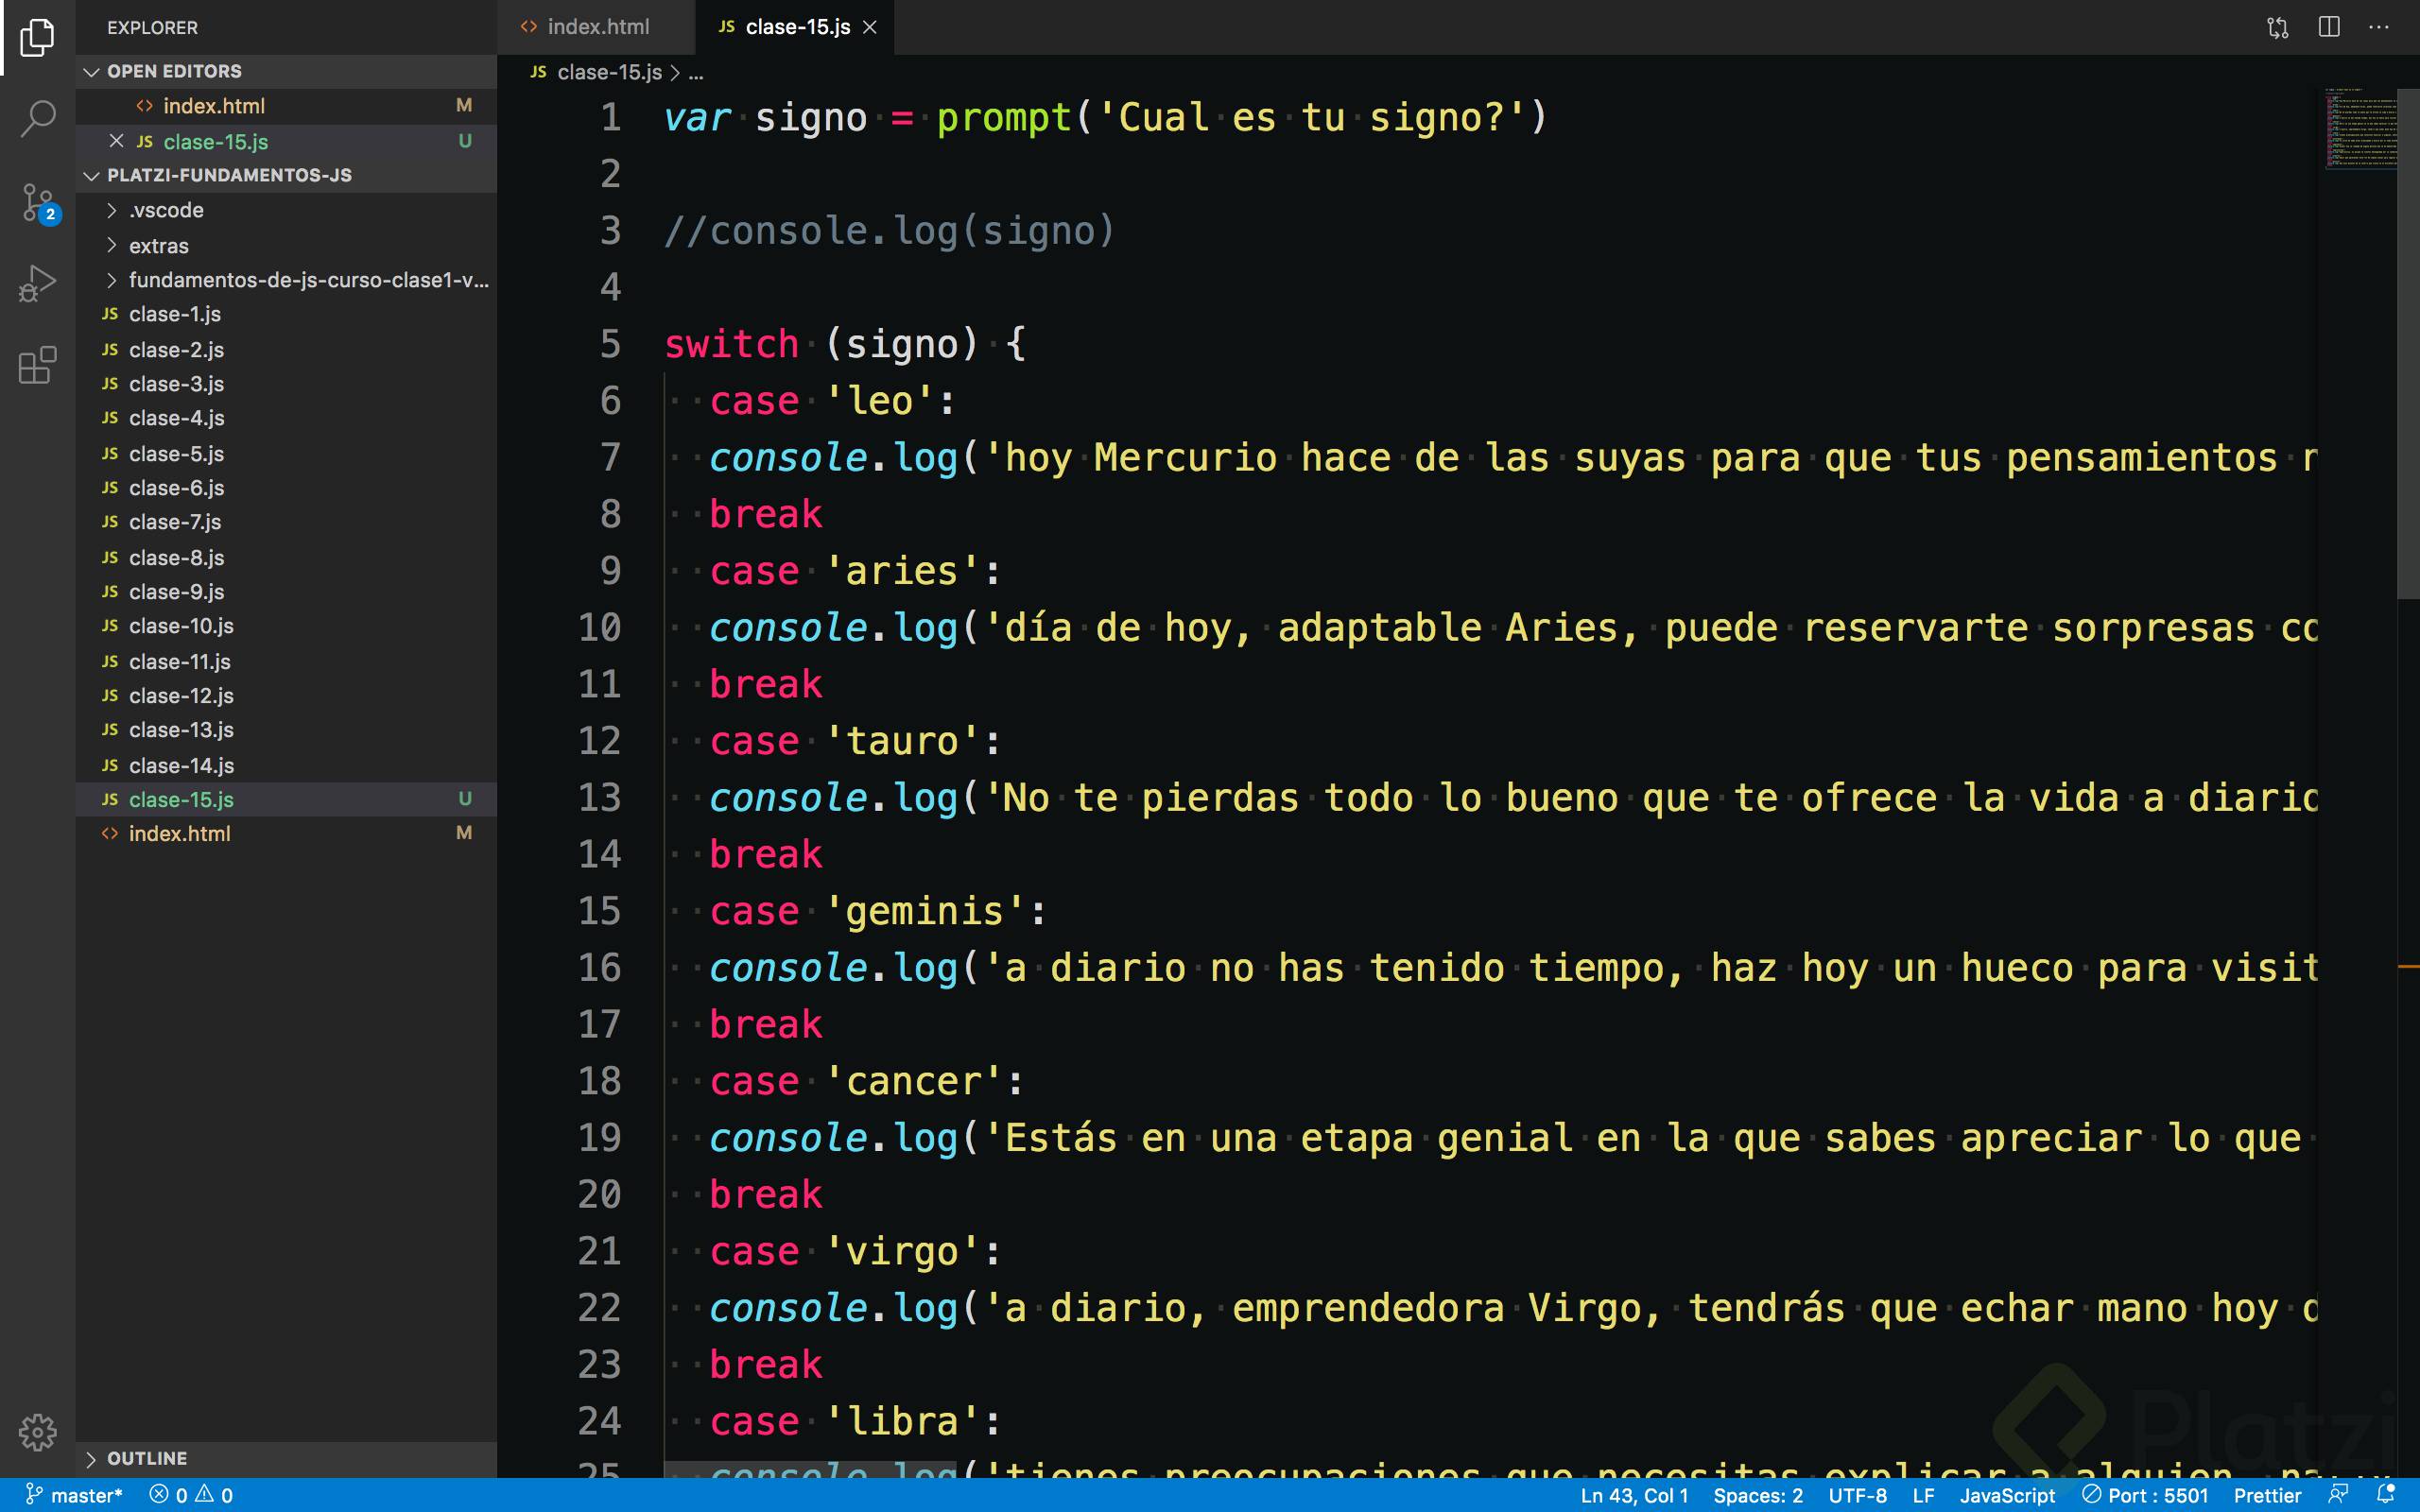
Task: Open the Run and Debug view
Action: (37, 284)
